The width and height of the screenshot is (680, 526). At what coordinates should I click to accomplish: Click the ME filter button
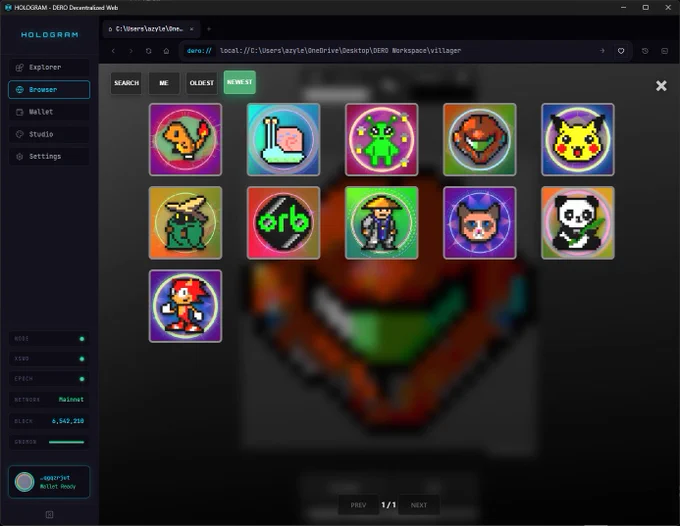[x=164, y=83]
